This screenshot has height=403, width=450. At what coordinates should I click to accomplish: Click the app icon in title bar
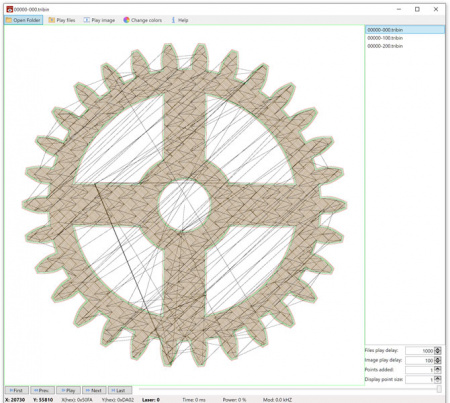click(10, 9)
